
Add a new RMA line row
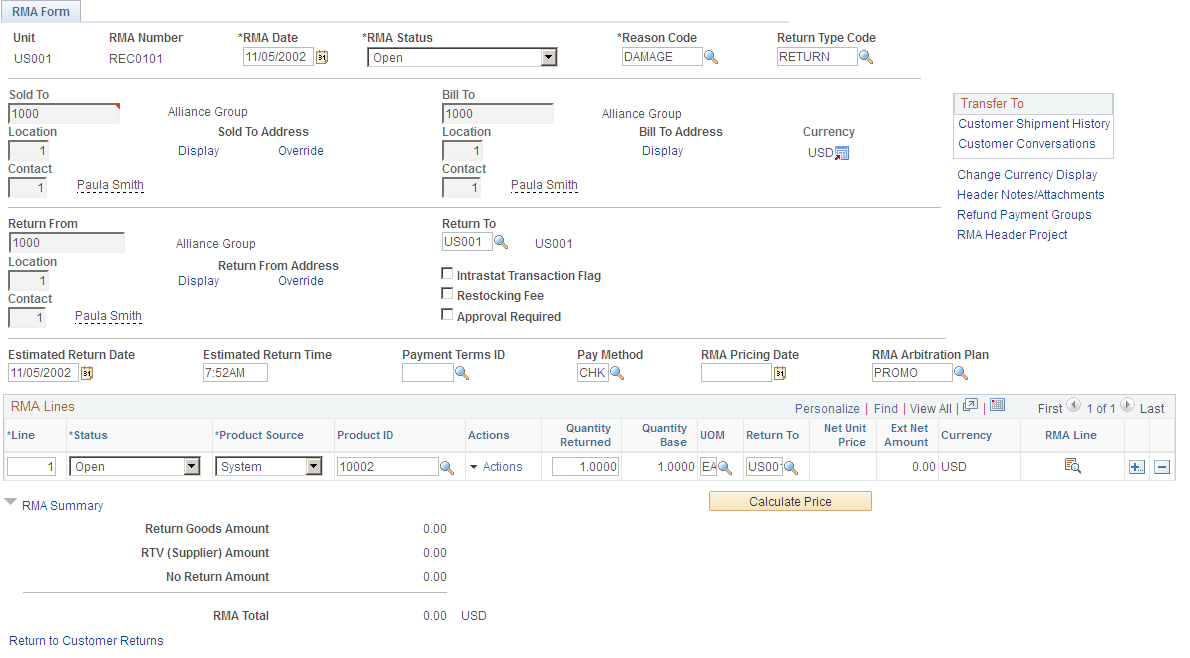pyautogui.click(x=1136, y=468)
